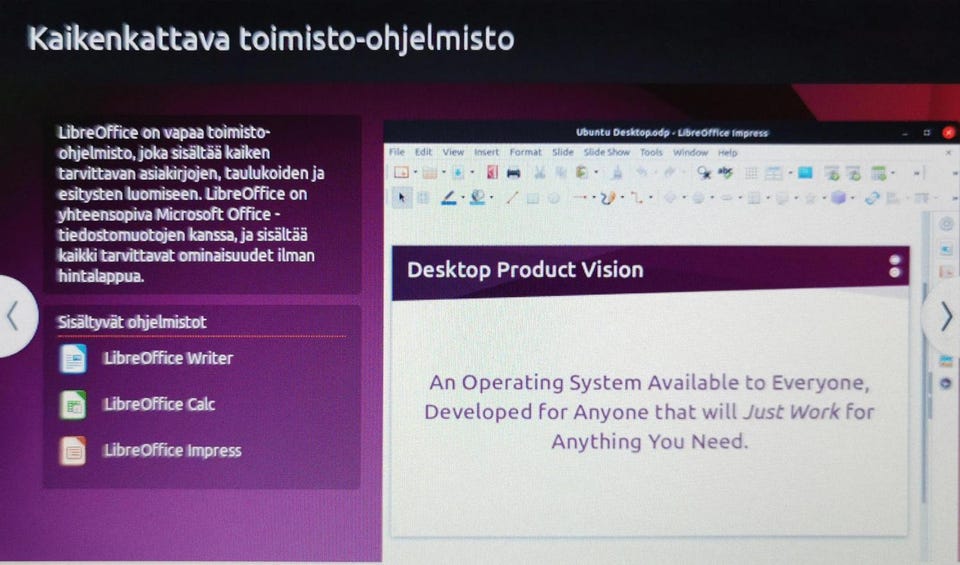This screenshot has width=960, height=565.
Task: Click the Redo arrow icon
Action: pyautogui.click(x=669, y=173)
